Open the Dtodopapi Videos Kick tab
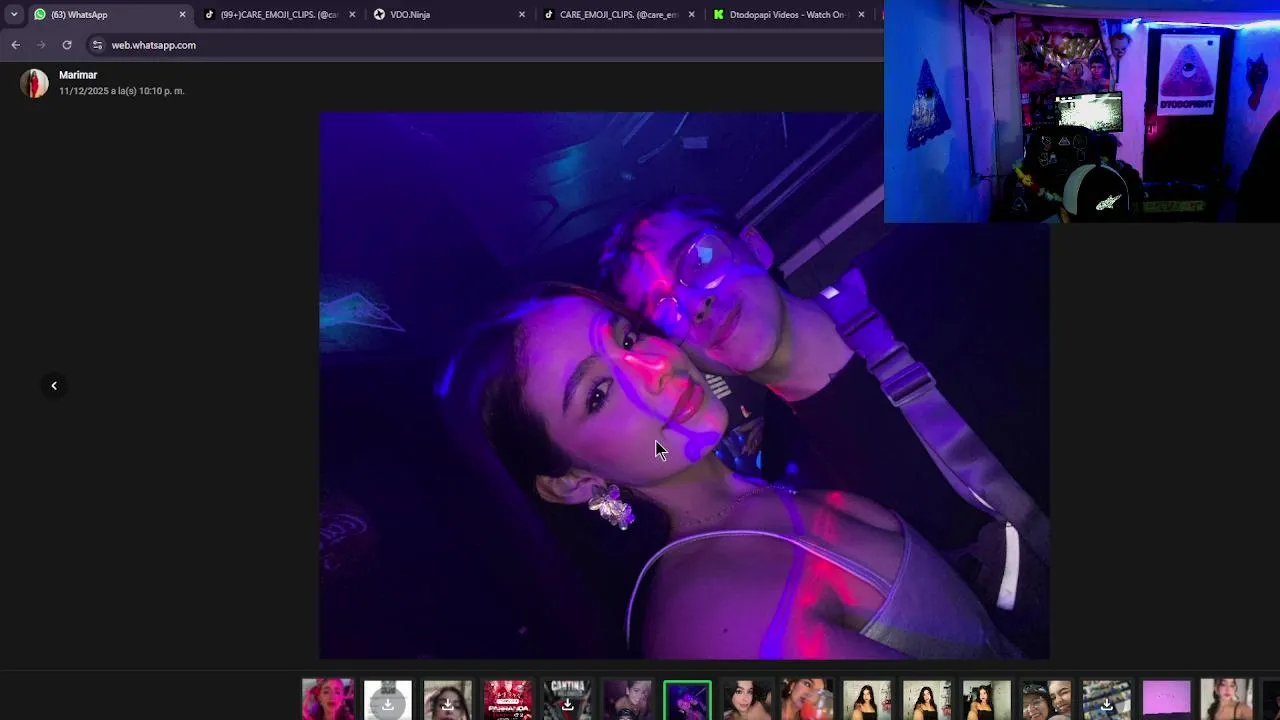 [x=788, y=15]
